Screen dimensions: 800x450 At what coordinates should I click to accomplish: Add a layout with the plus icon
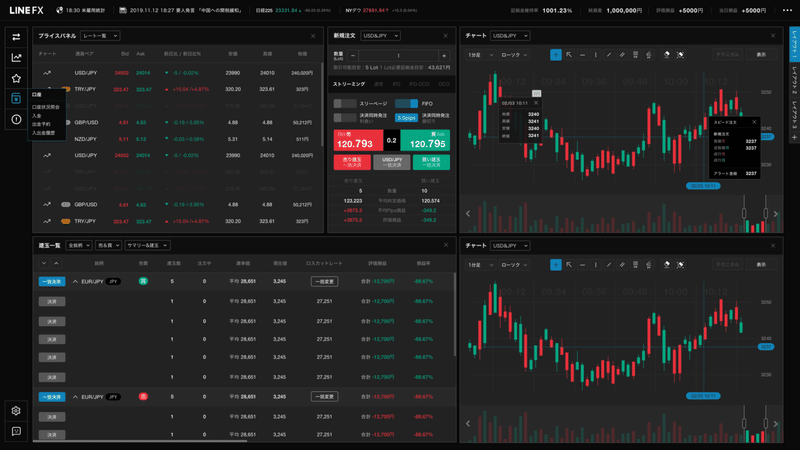click(794, 138)
